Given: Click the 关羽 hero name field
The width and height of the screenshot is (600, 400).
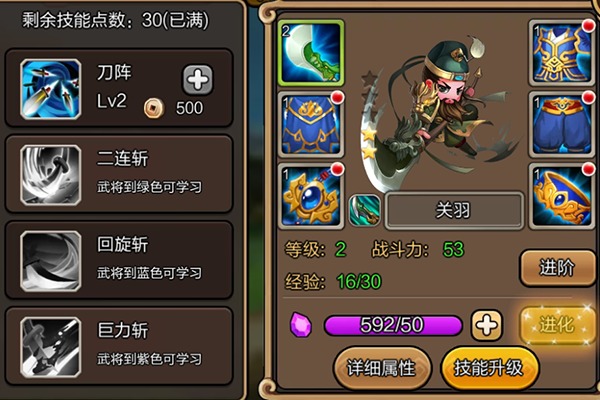Looking at the screenshot, I should [454, 211].
